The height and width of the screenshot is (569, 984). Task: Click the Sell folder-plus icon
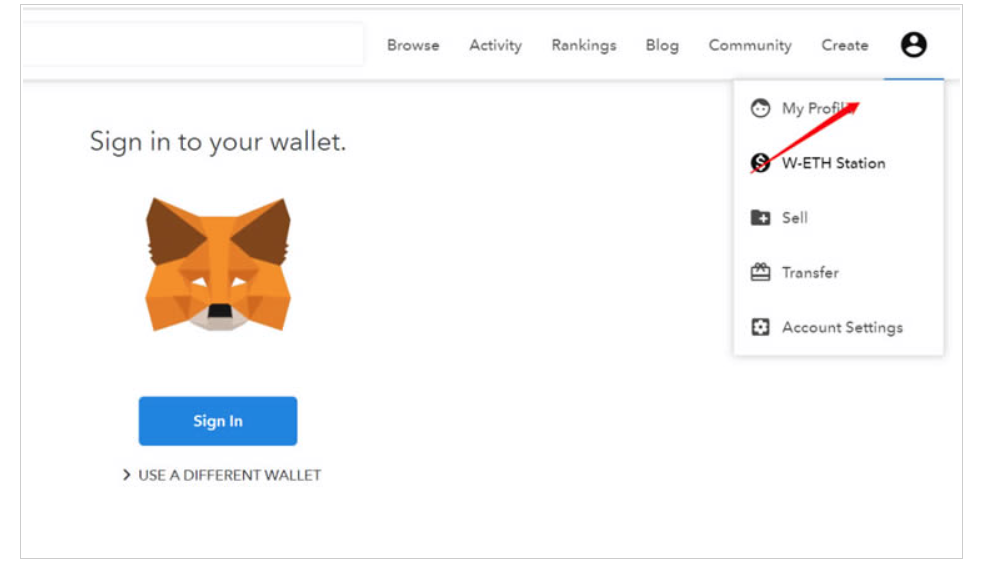[760, 218]
